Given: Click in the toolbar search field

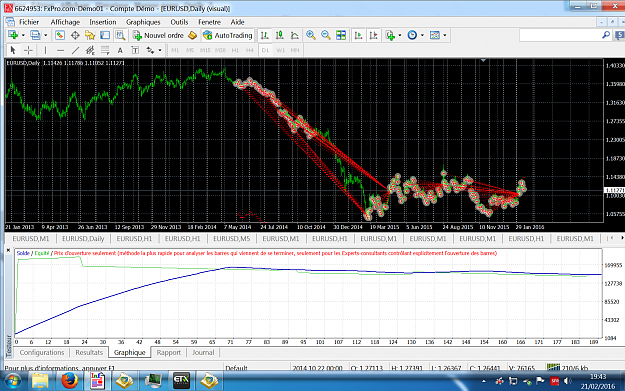Looking at the screenshot, I should (560, 35).
